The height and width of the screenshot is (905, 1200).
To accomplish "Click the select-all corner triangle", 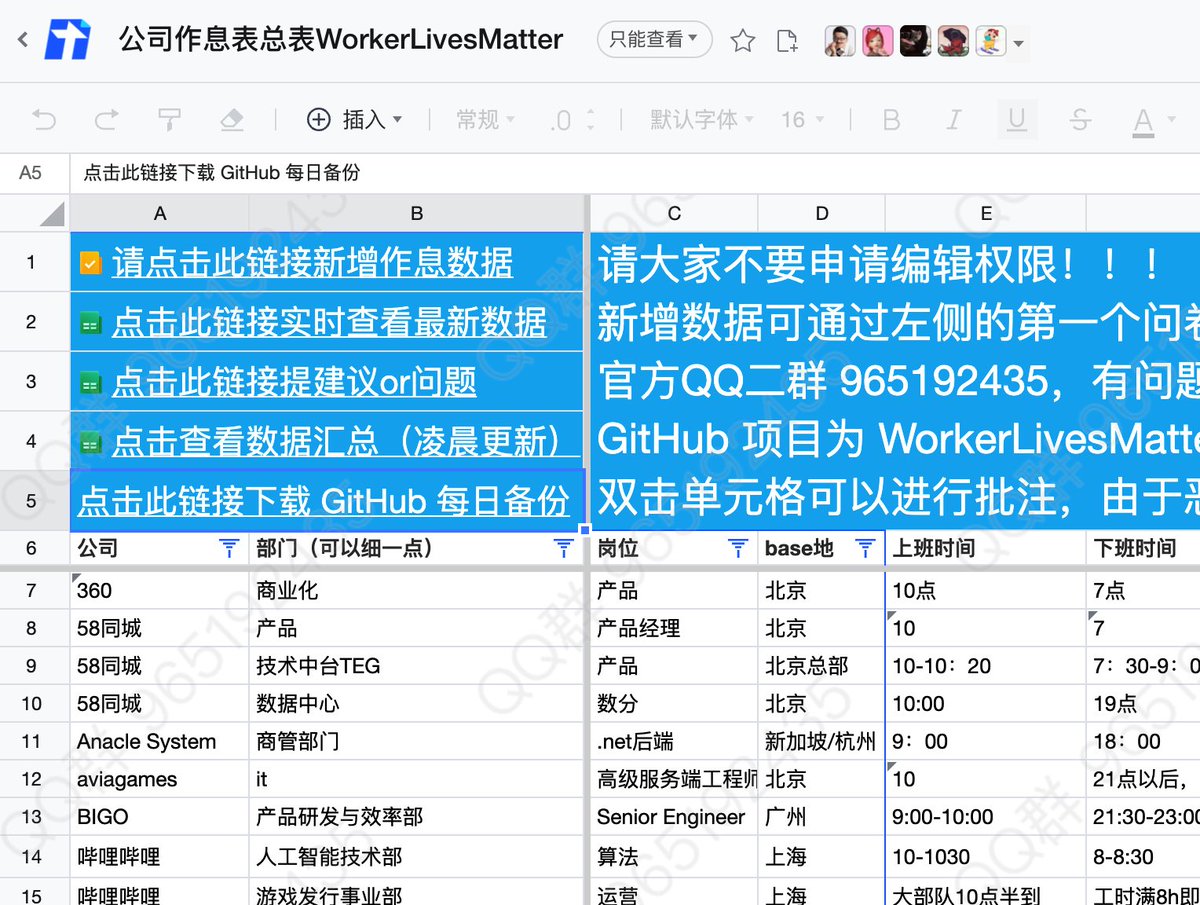I will pyautogui.click(x=53, y=213).
